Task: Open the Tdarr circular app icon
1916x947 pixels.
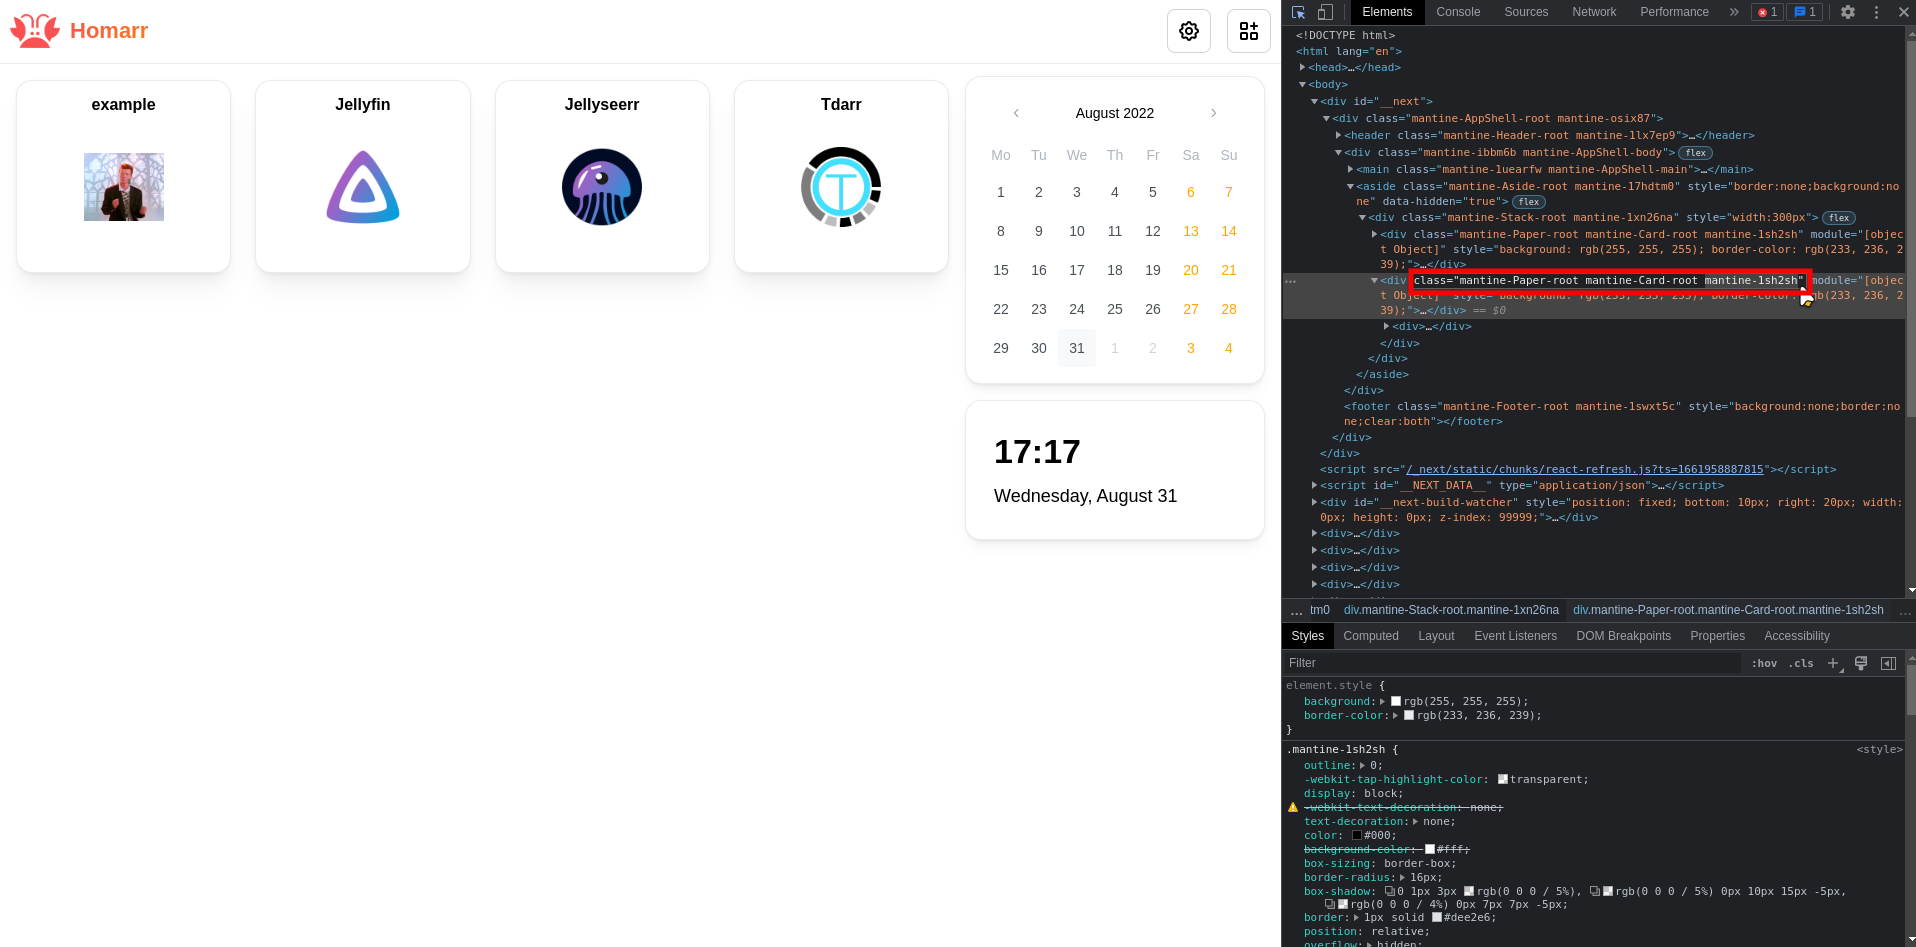Action: click(841, 187)
